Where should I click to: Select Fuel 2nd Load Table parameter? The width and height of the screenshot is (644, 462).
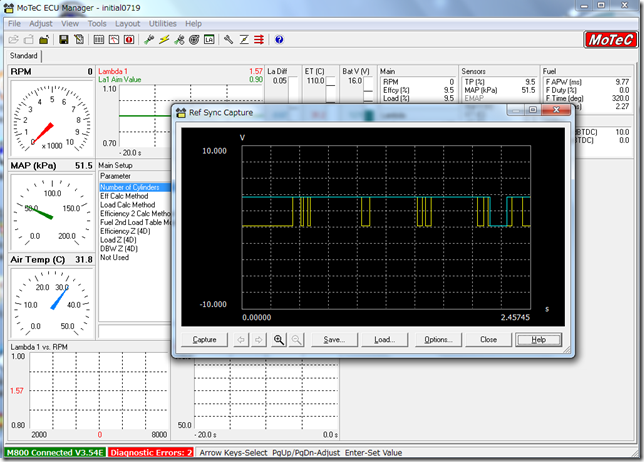135,222
